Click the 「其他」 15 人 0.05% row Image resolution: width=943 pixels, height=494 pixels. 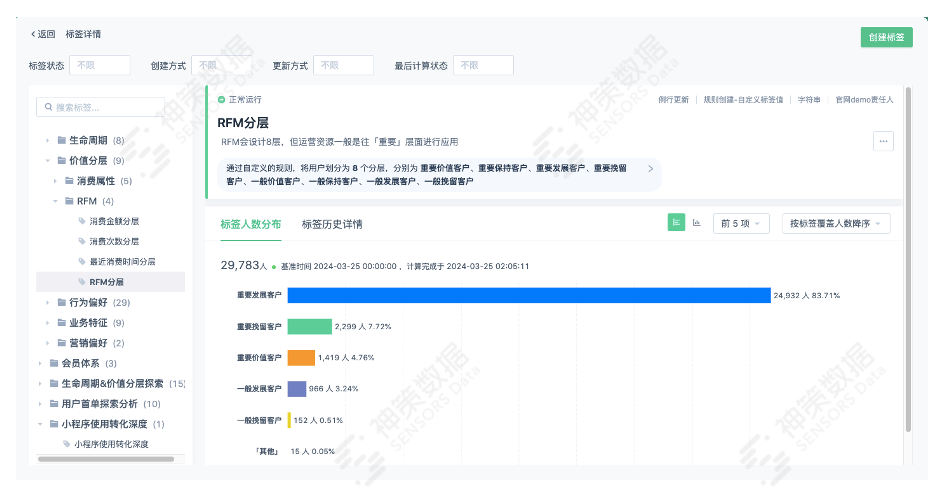[295, 451]
